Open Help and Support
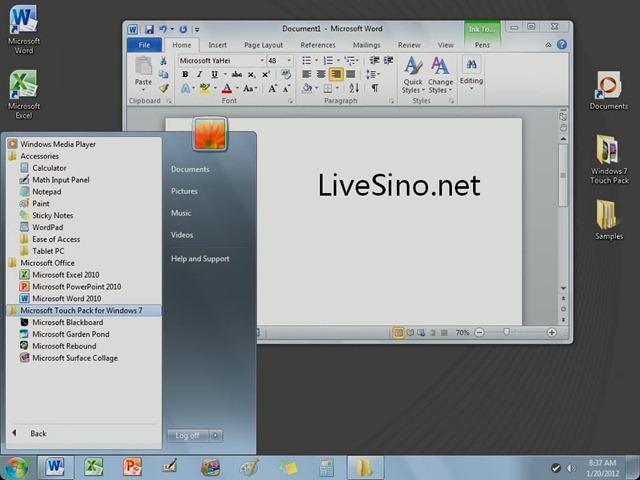The image size is (640, 480). click(200, 259)
